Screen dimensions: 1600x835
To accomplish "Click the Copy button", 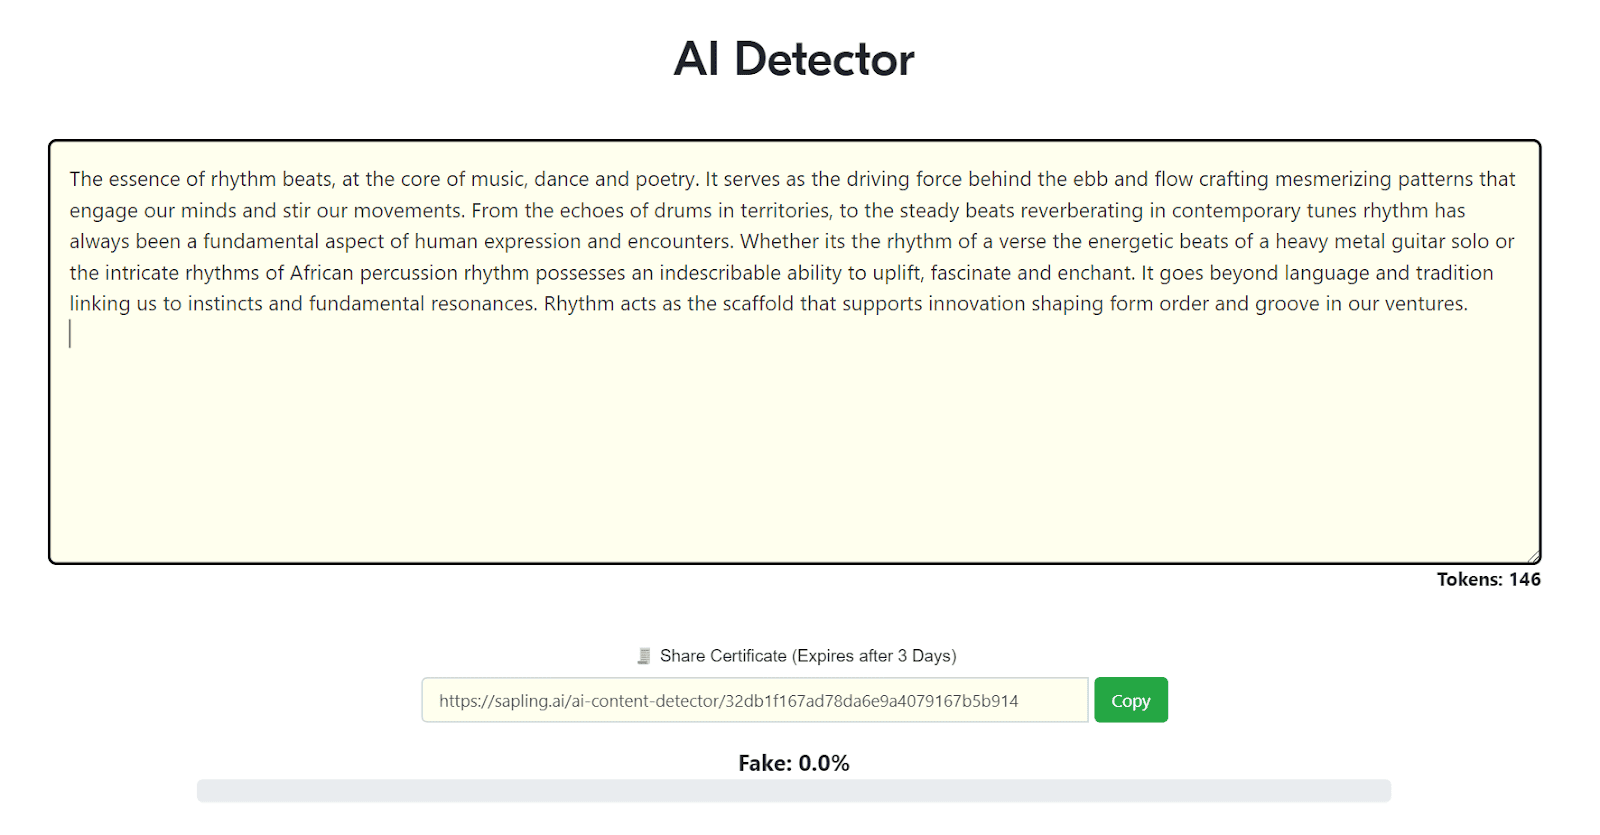I will (x=1130, y=700).
